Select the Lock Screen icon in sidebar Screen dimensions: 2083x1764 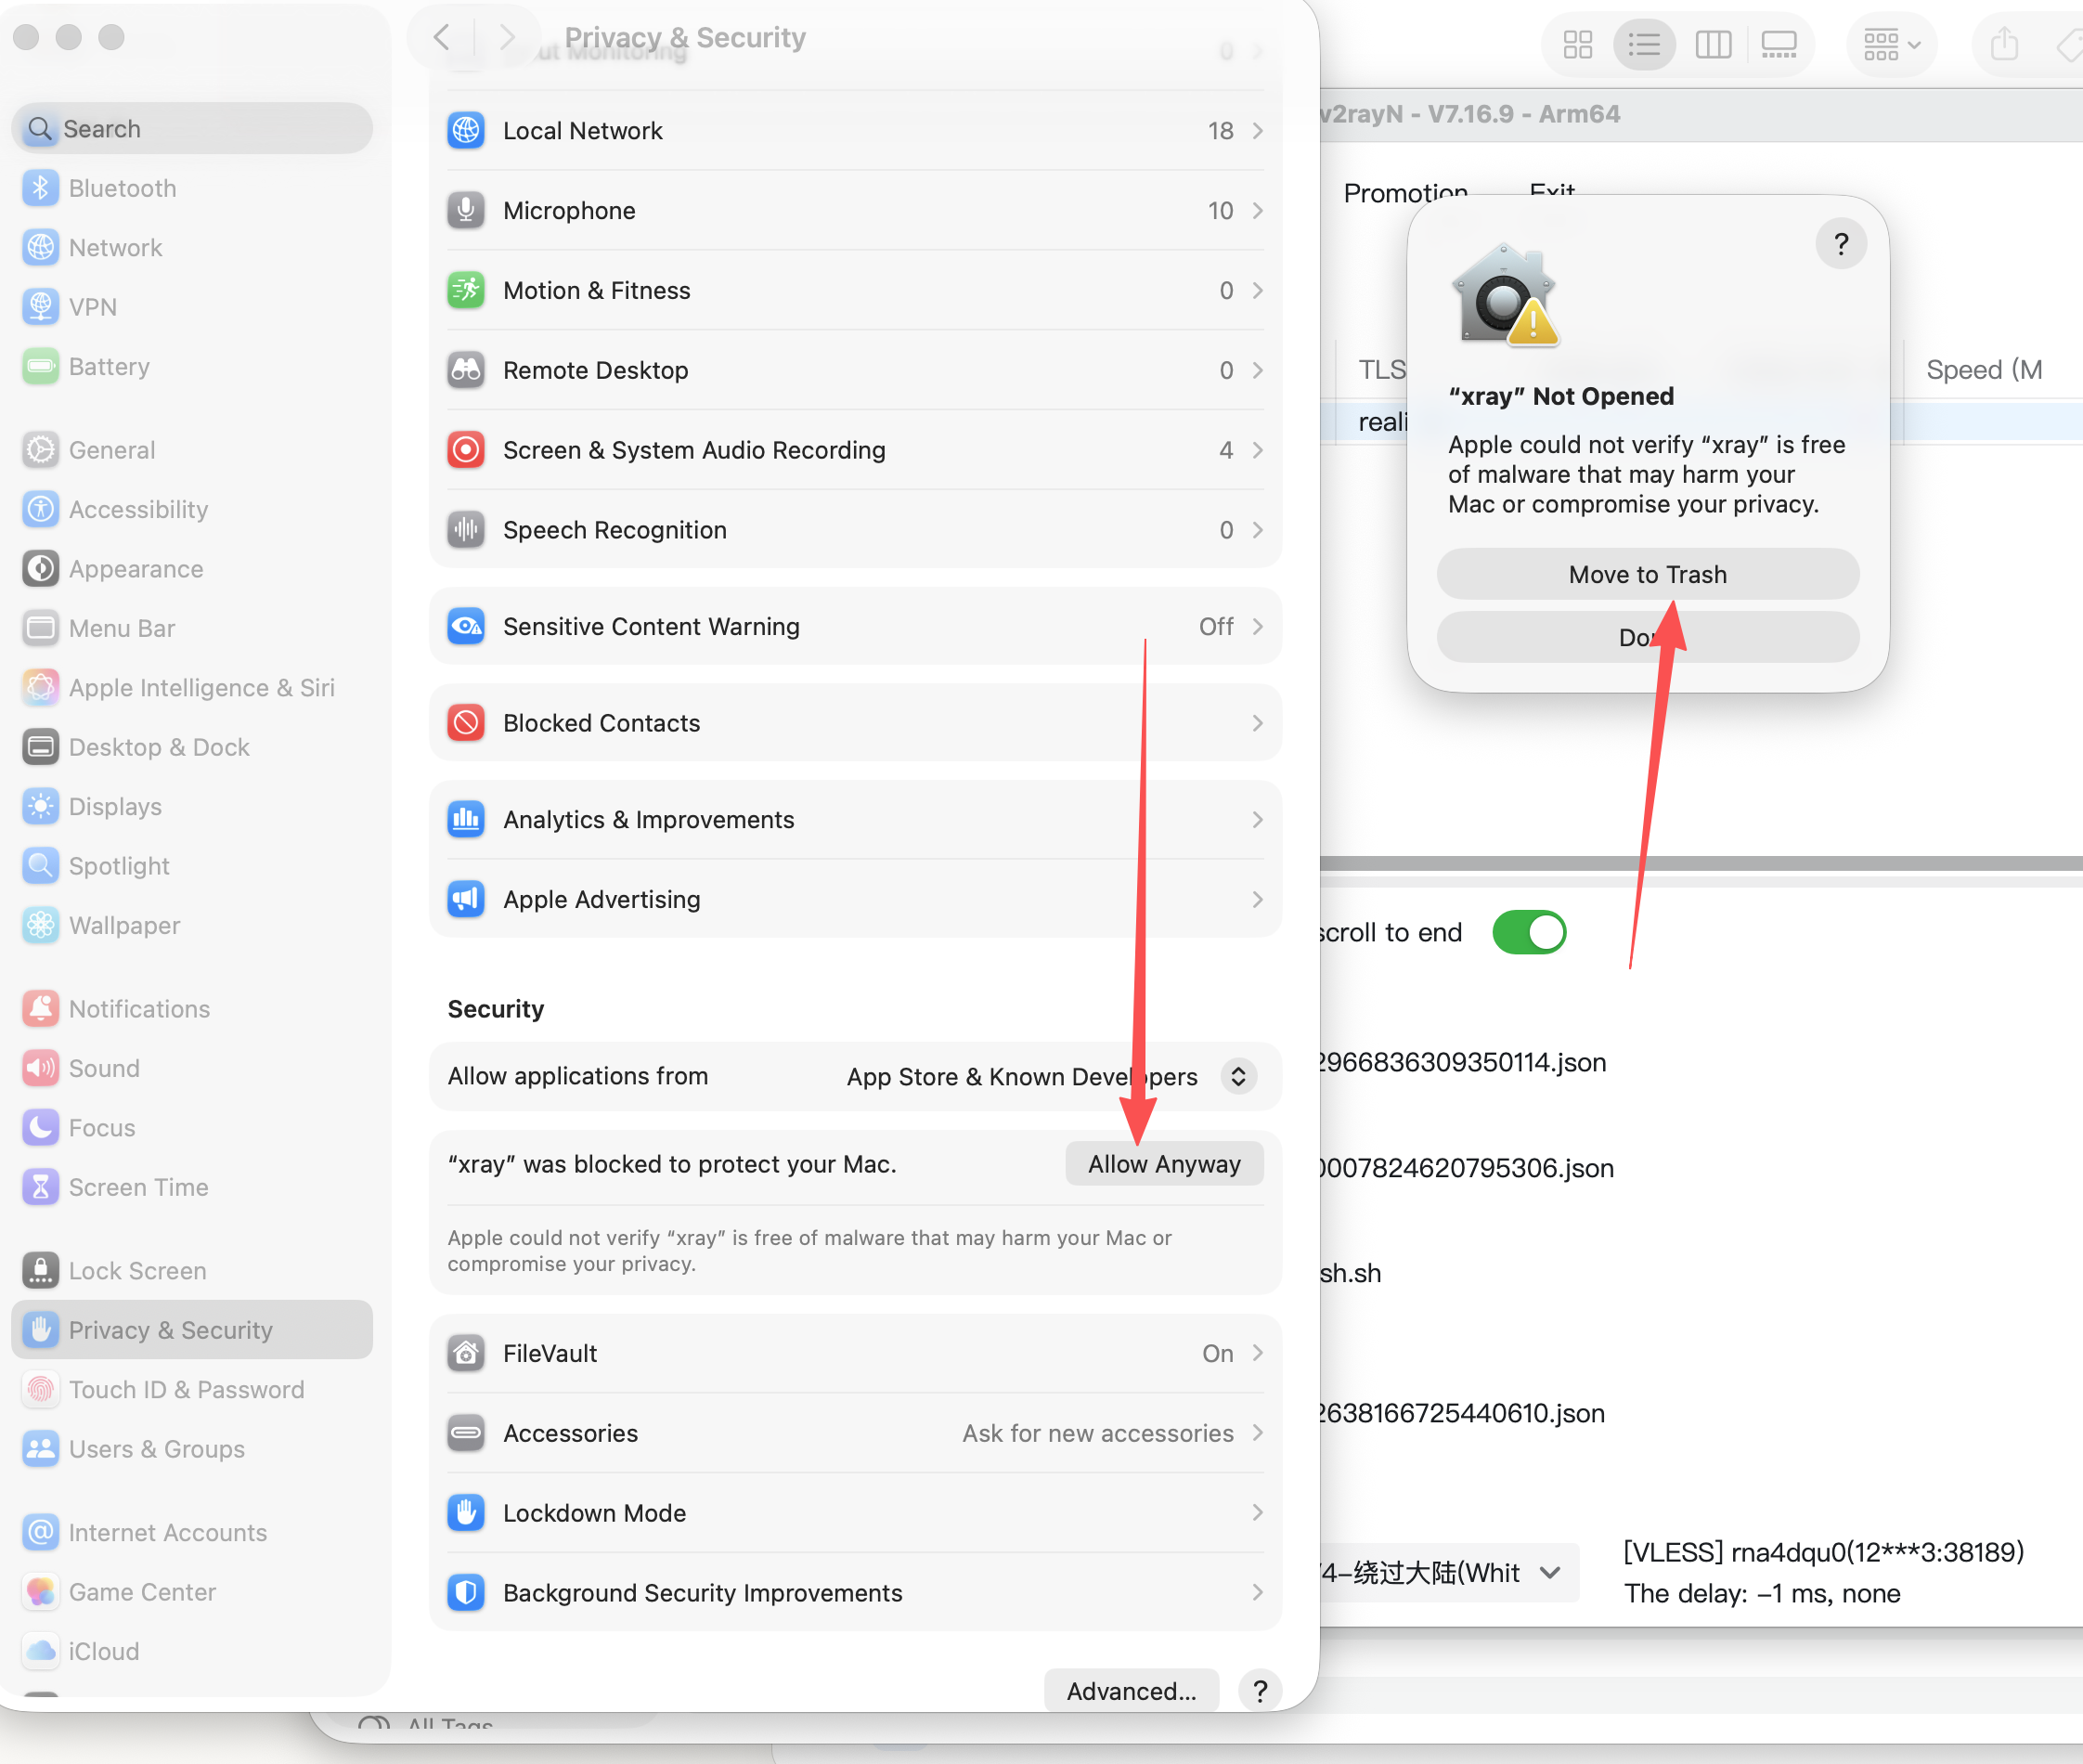(x=41, y=1271)
